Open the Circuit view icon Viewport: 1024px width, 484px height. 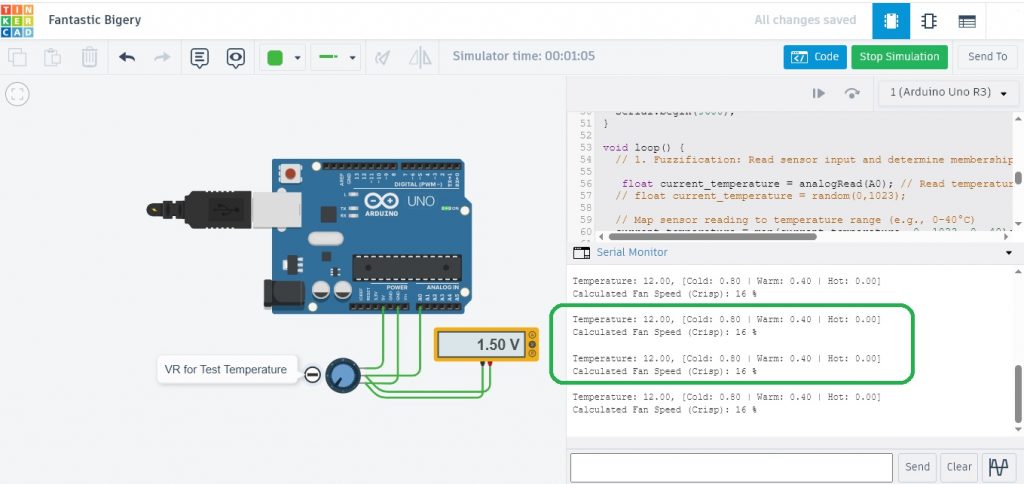tap(891, 21)
